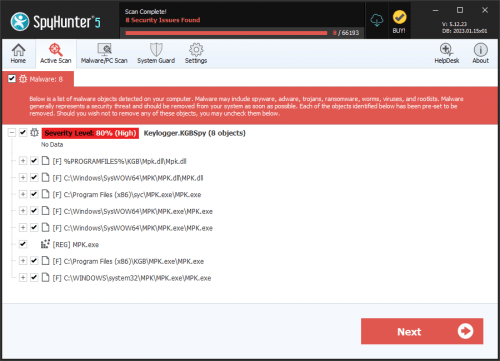
Task: Collapse the Keylogger.KGBSpy group
Action: (12, 133)
